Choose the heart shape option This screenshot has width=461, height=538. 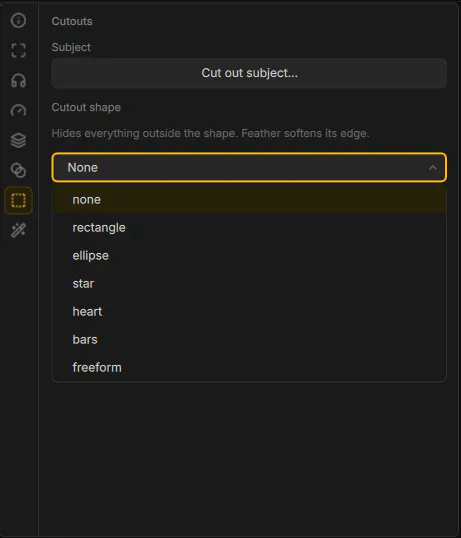[249, 312]
